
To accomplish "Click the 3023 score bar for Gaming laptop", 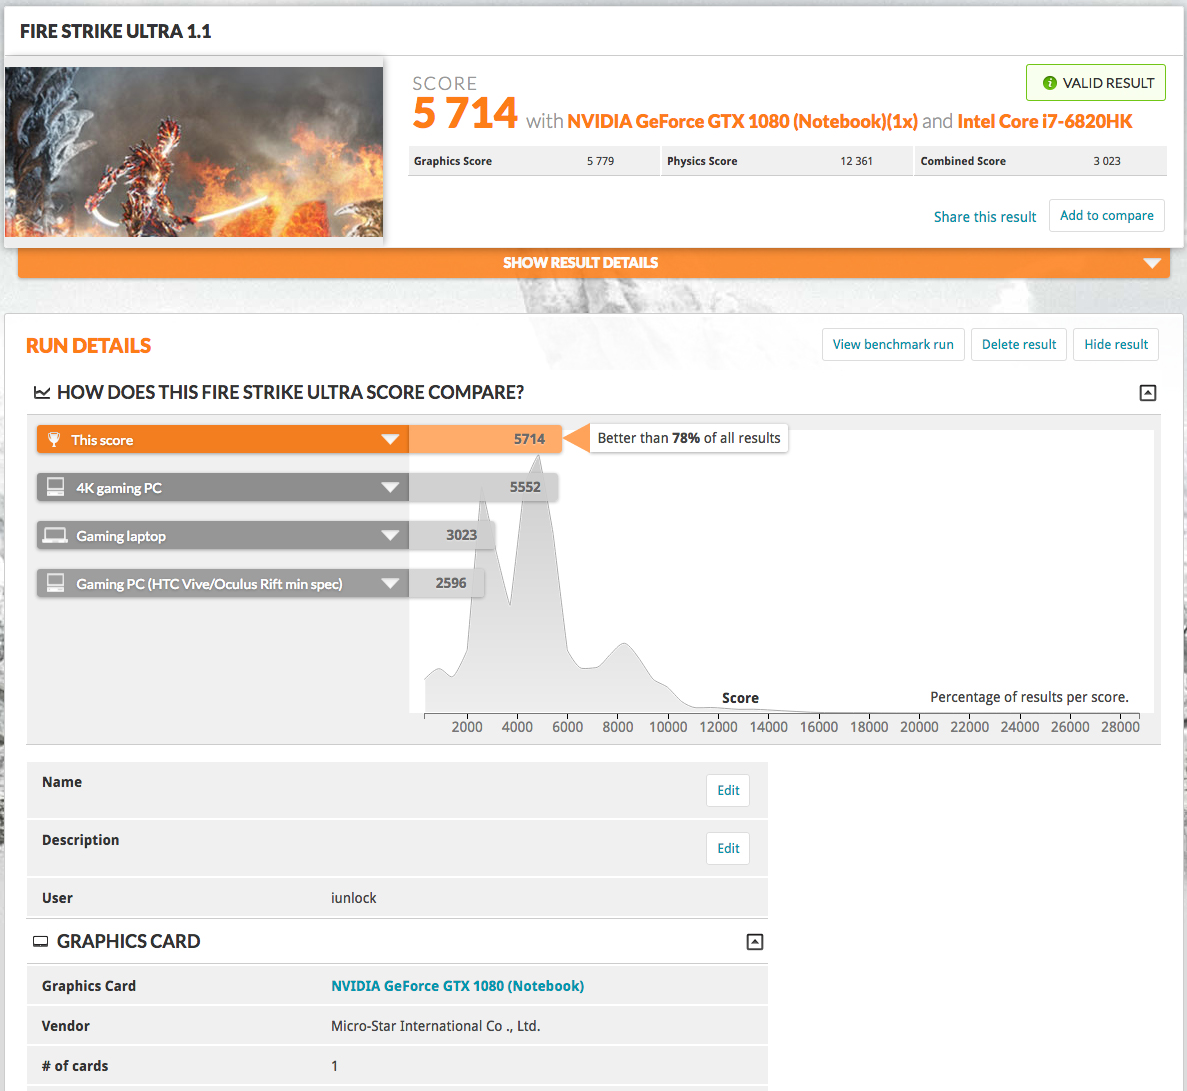I will 452,535.
